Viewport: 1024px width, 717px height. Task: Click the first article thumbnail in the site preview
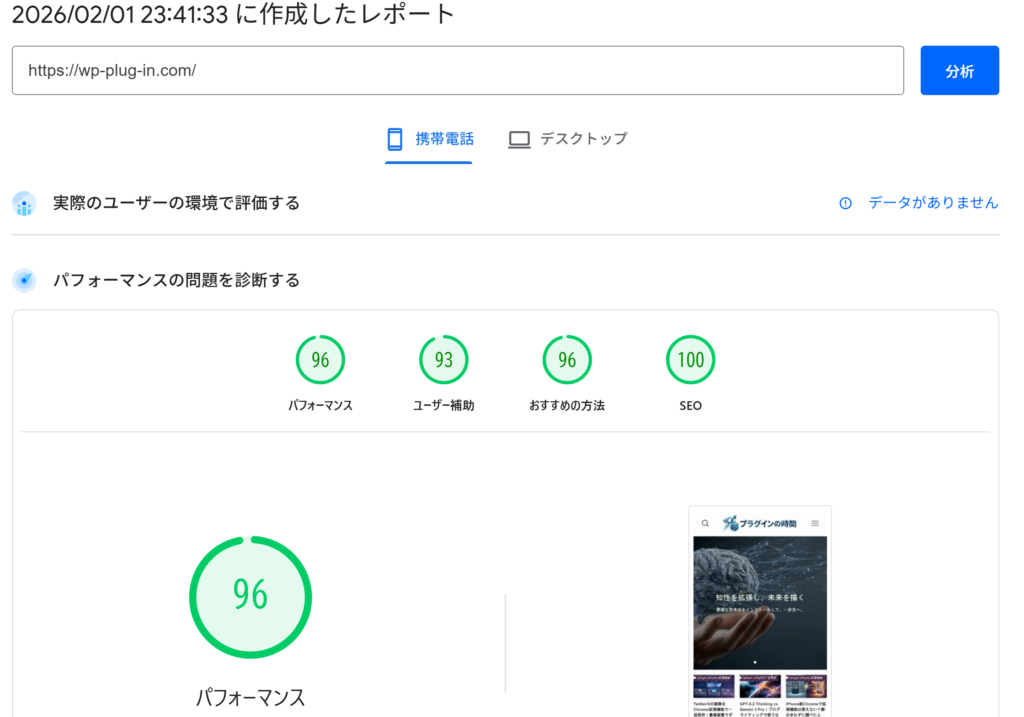tap(713, 687)
